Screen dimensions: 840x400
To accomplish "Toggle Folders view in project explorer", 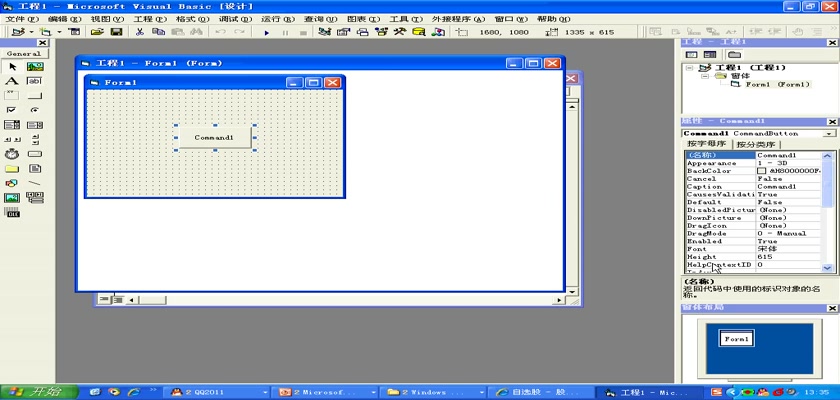I will [734, 54].
